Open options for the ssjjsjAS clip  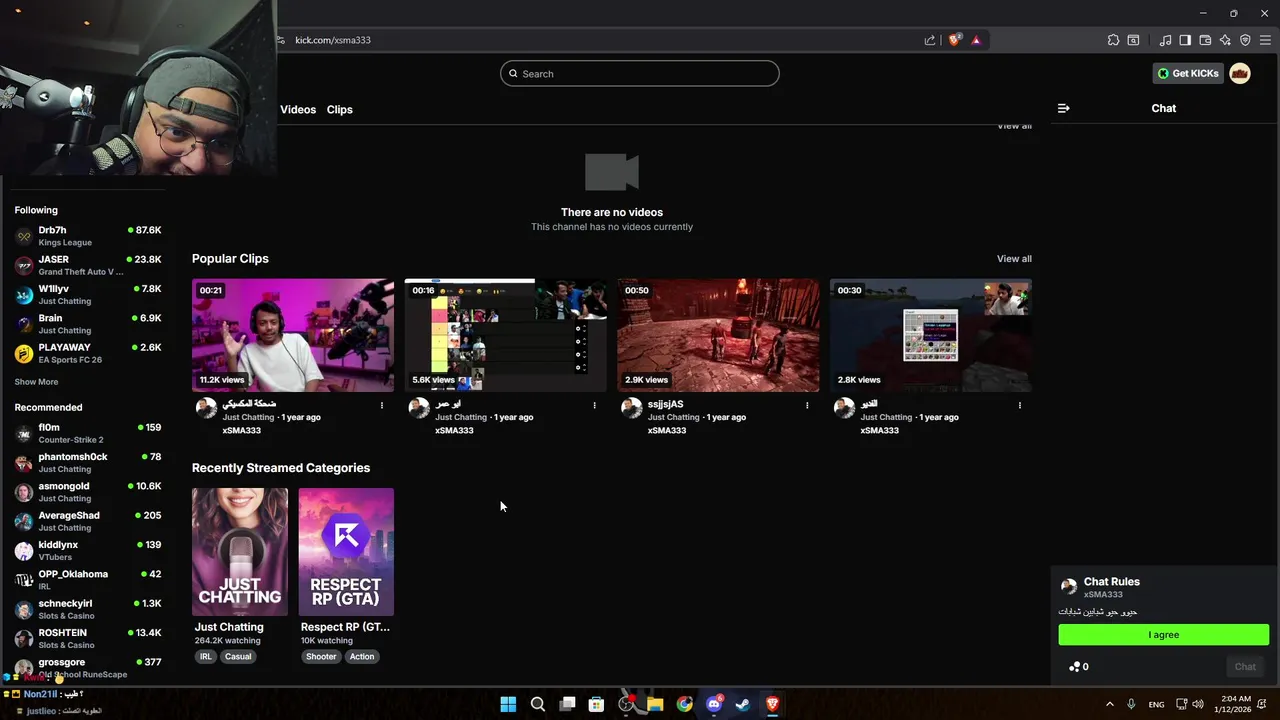pos(807,405)
